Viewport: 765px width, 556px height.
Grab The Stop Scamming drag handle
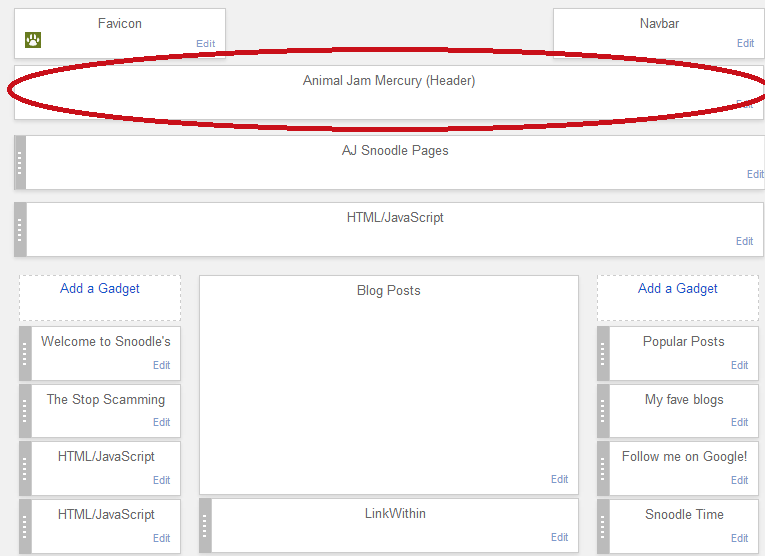pos(25,411)
